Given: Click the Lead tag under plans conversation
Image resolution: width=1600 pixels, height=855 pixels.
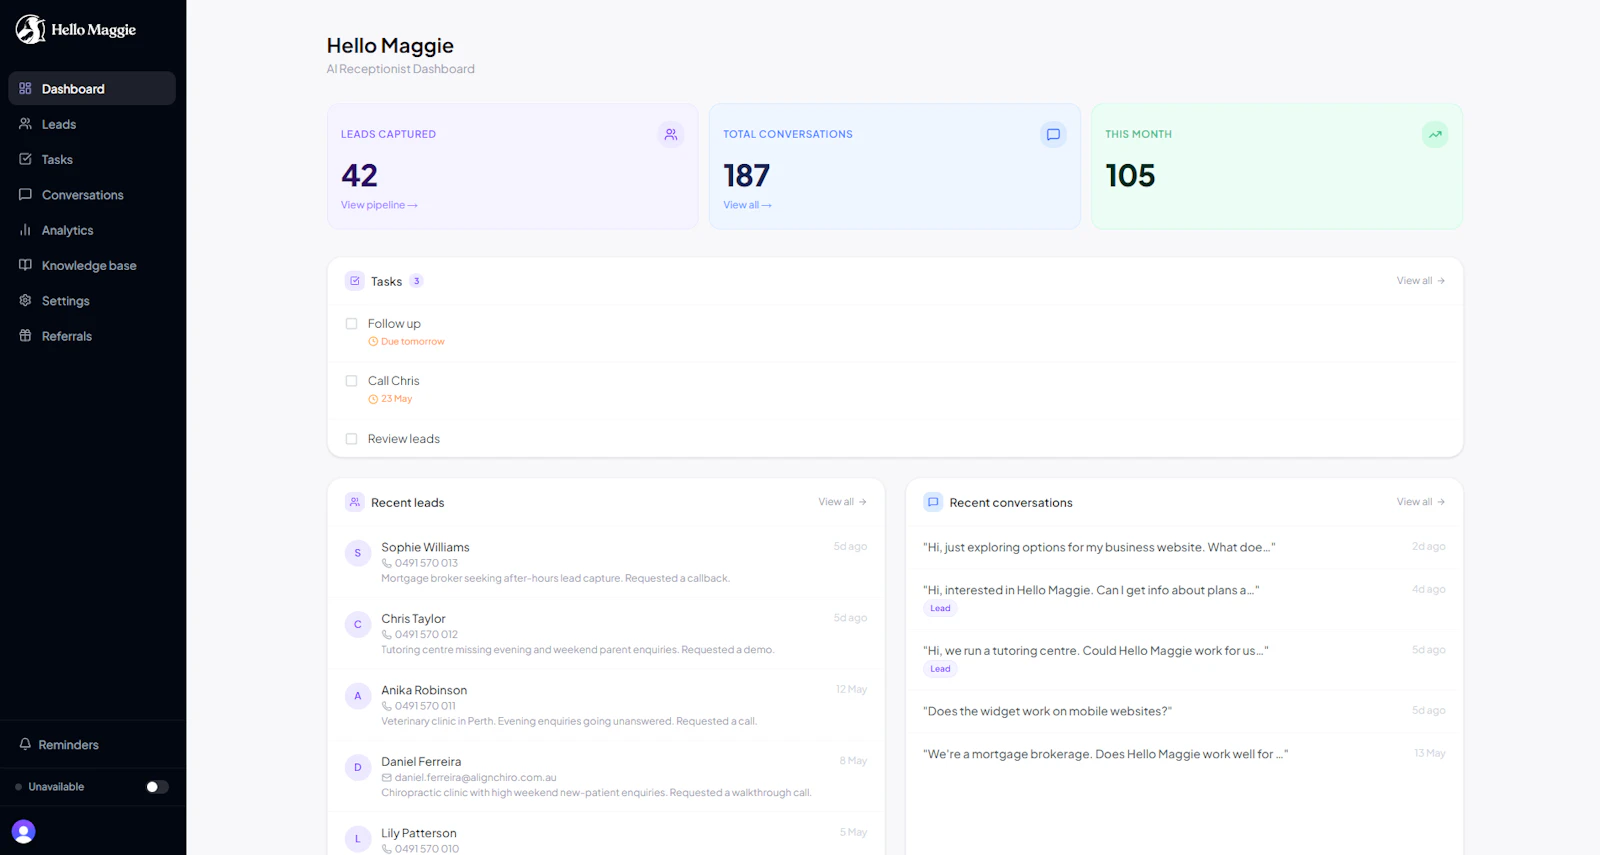Looking at the screenshot, I should (x=940, y=608).
